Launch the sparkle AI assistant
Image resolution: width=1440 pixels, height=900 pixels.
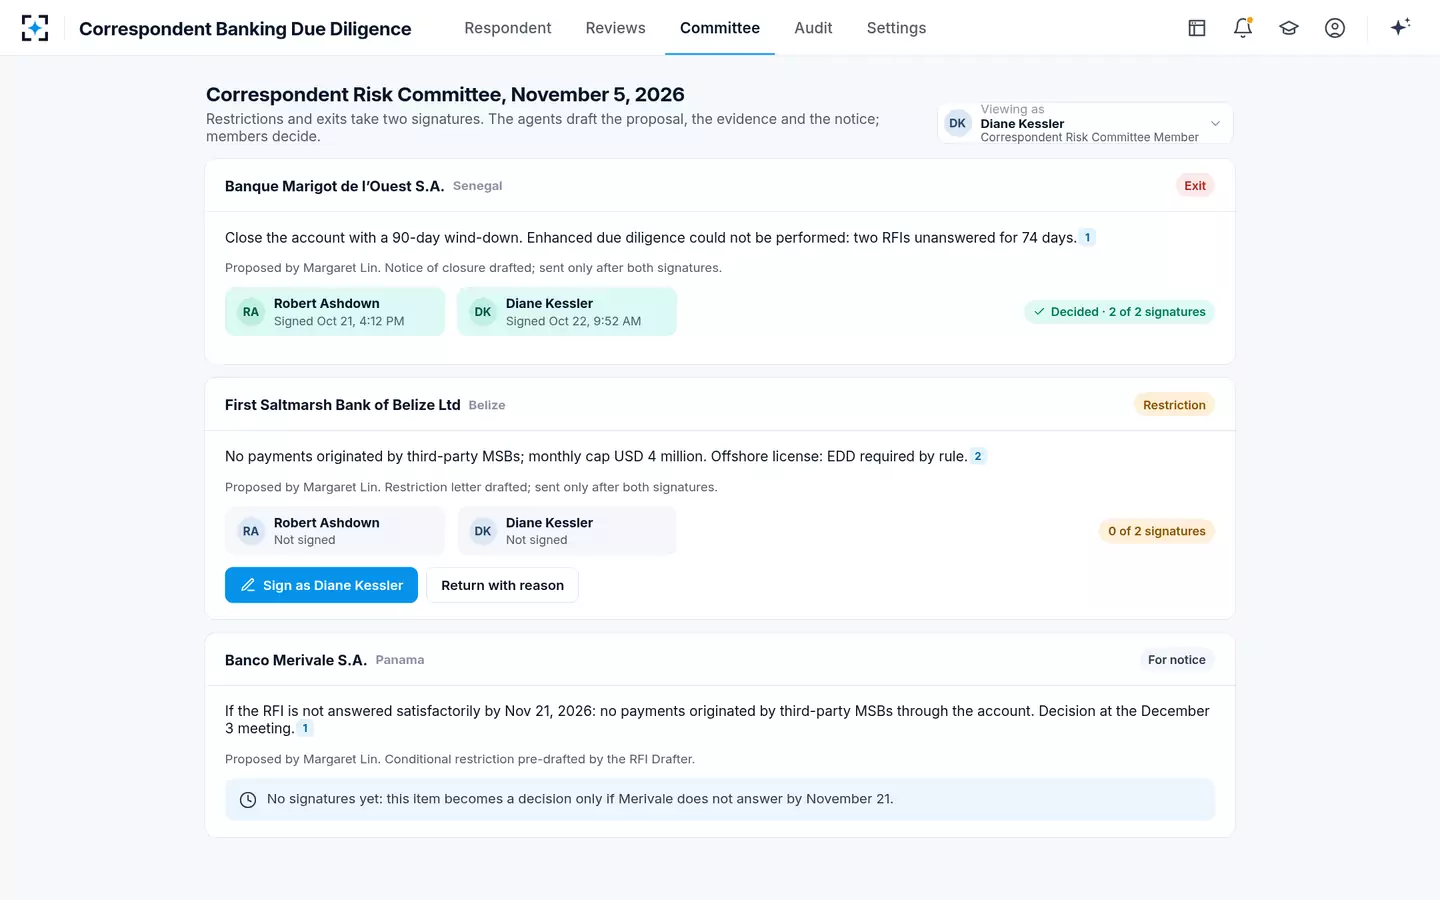1400,27
